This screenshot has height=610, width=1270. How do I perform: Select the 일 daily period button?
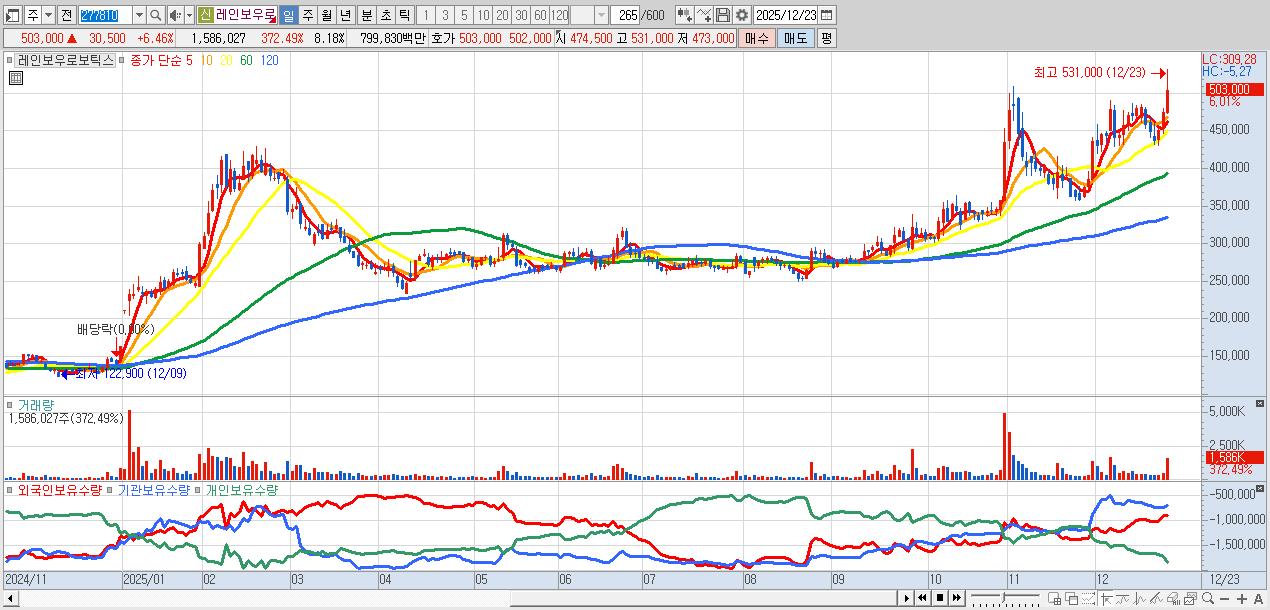pyautogui.click(x=288, y=15)
